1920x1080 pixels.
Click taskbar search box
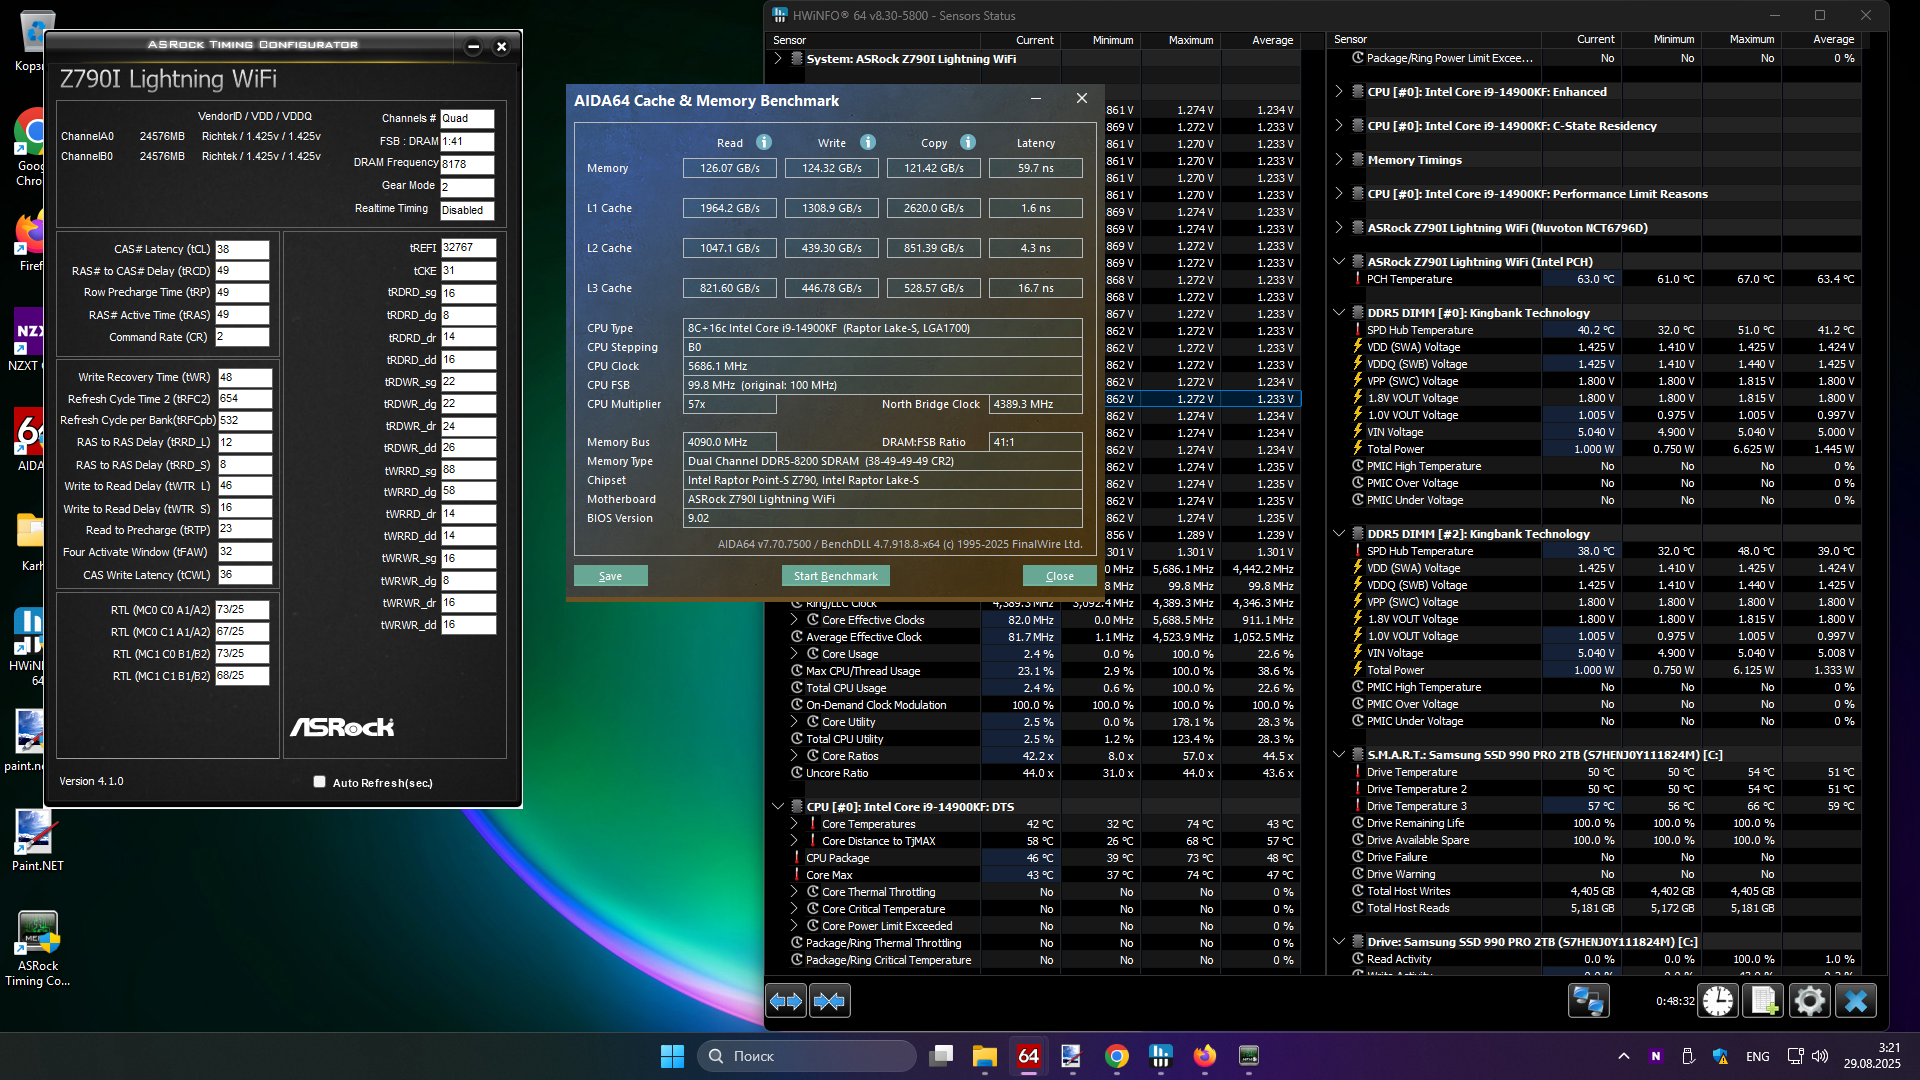pyautogui.click(x=807, y=1056)
